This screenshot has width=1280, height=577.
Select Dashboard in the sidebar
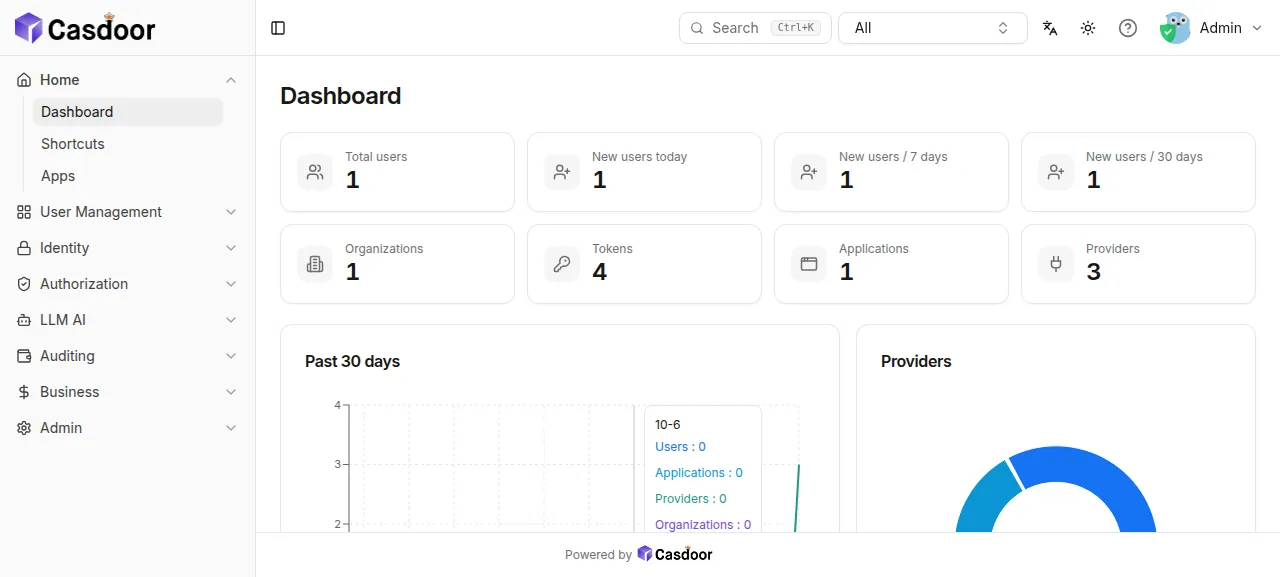(x=128, y=112)
